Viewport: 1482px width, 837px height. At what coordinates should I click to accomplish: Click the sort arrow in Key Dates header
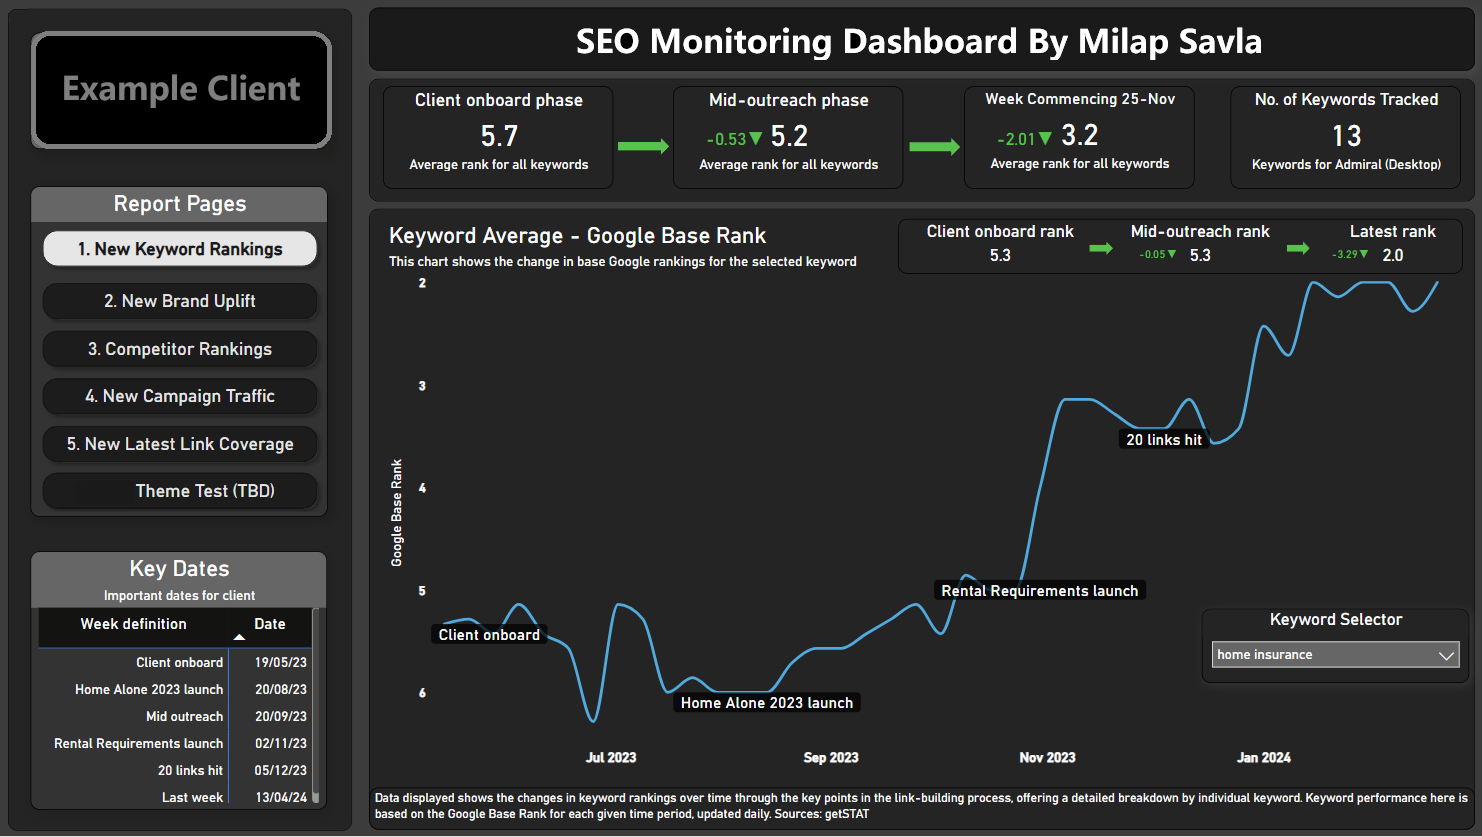coord(239,637)
